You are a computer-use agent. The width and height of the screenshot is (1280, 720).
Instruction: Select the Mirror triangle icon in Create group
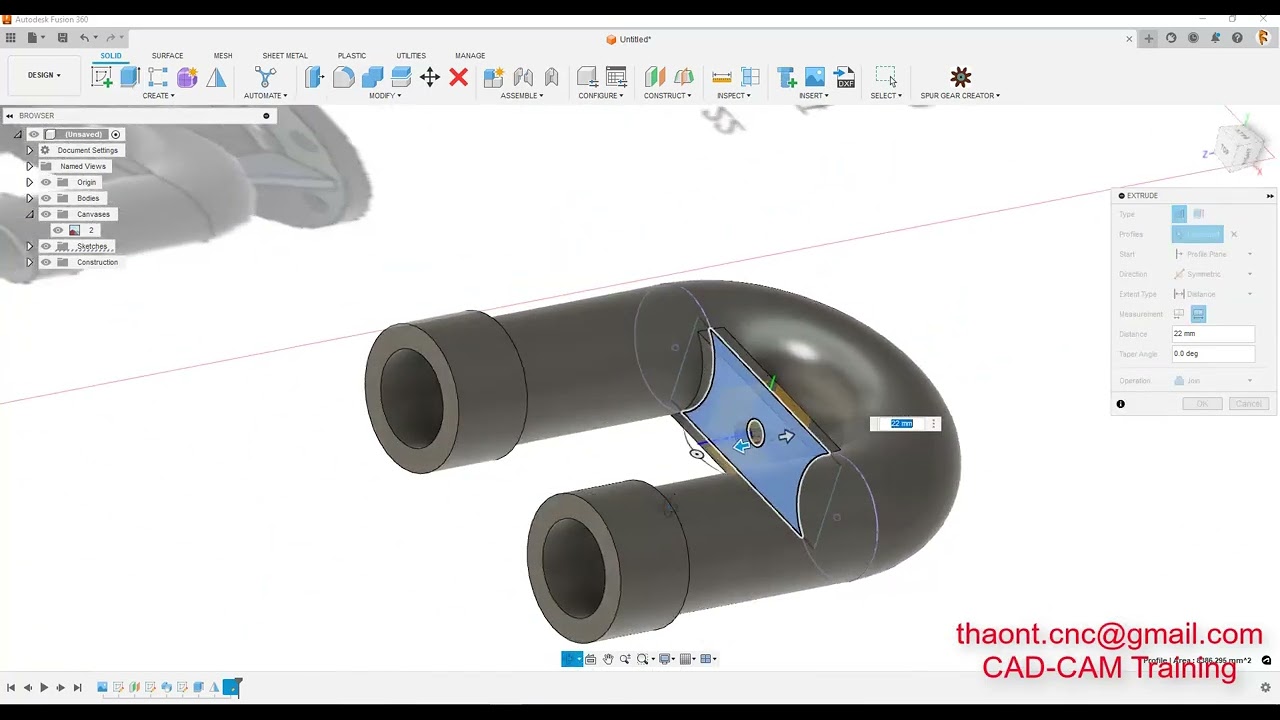coord(216,77)
